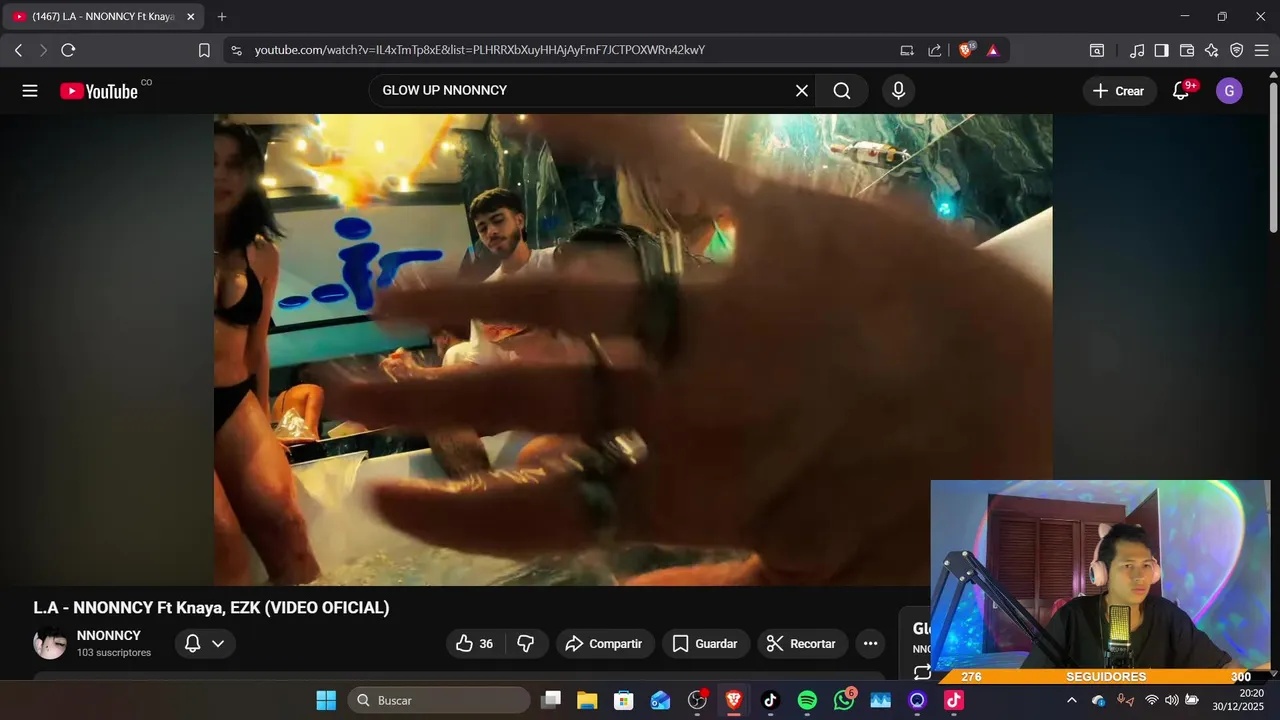Dislike the video with thumbs down
Image resolution: width=1280 pixels, height=720 pixels.
point(526,644)
